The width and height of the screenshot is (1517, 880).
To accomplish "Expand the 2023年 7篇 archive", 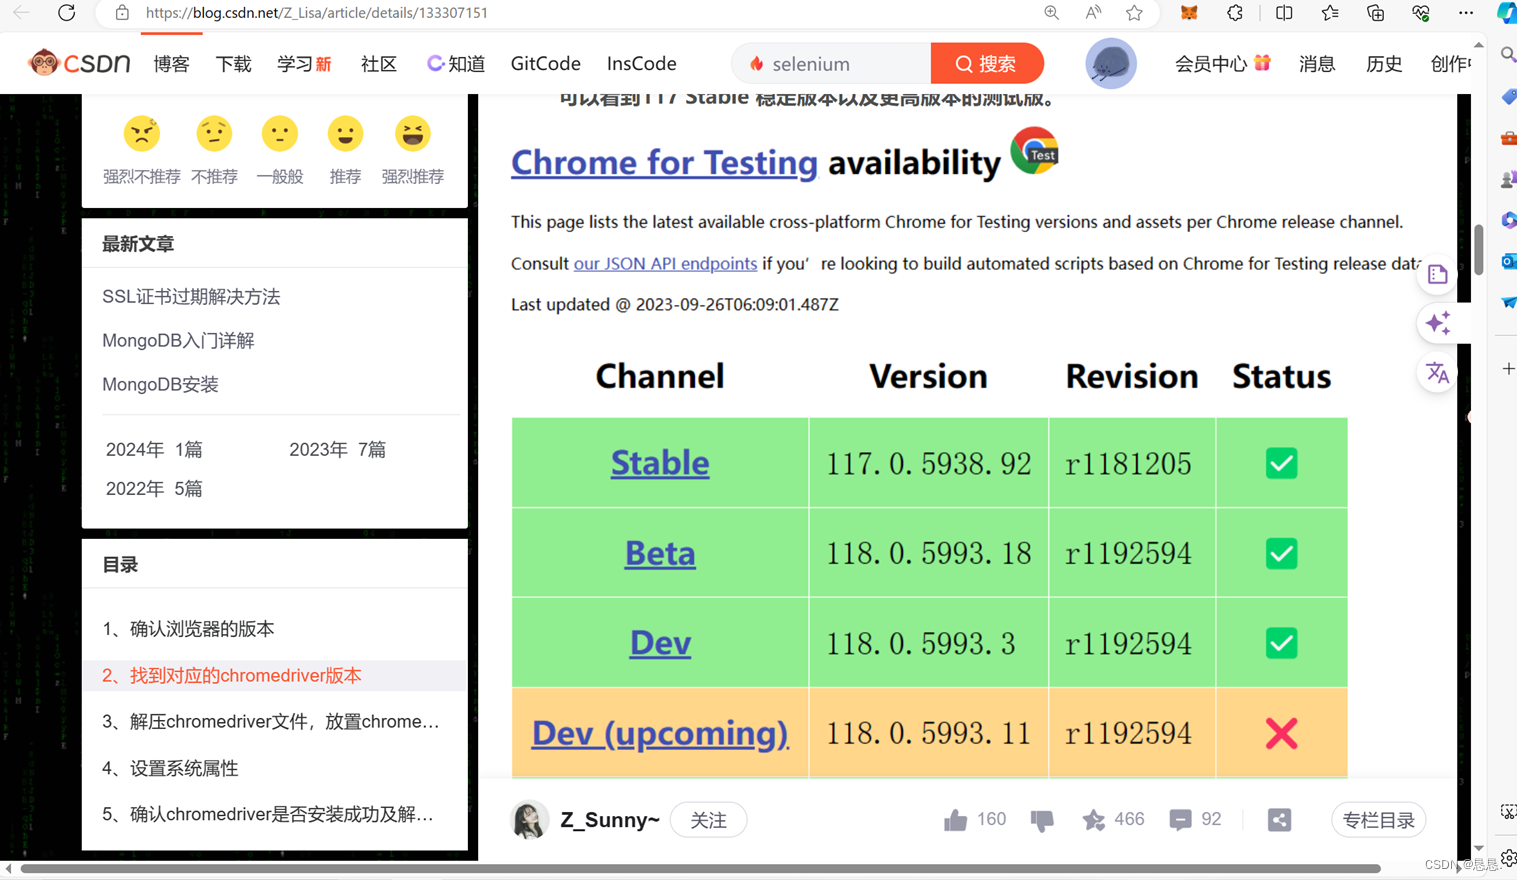I will click(335, 449).
